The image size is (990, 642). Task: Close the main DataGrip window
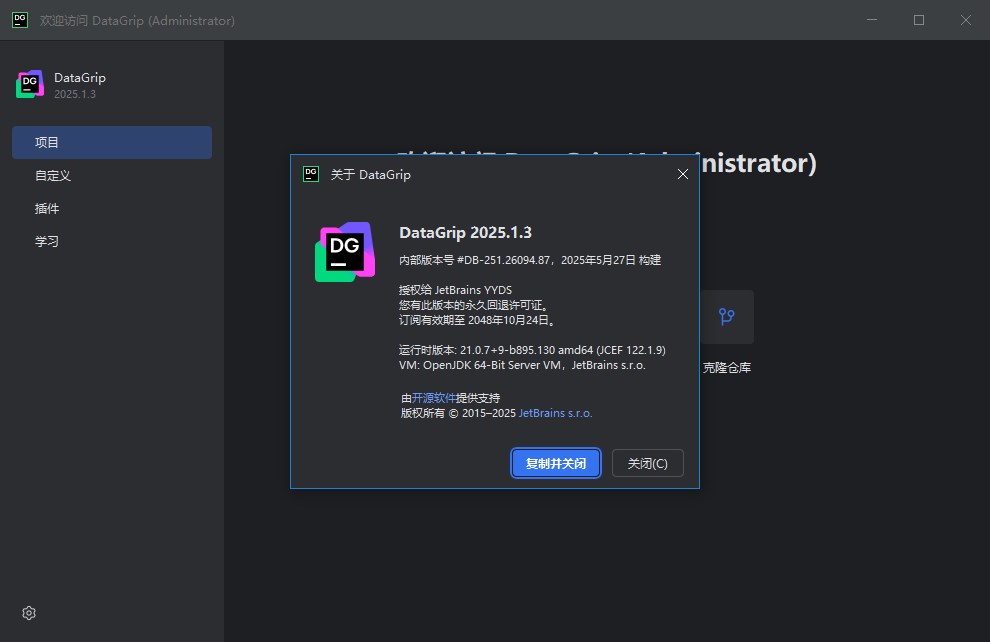point(966,20)
